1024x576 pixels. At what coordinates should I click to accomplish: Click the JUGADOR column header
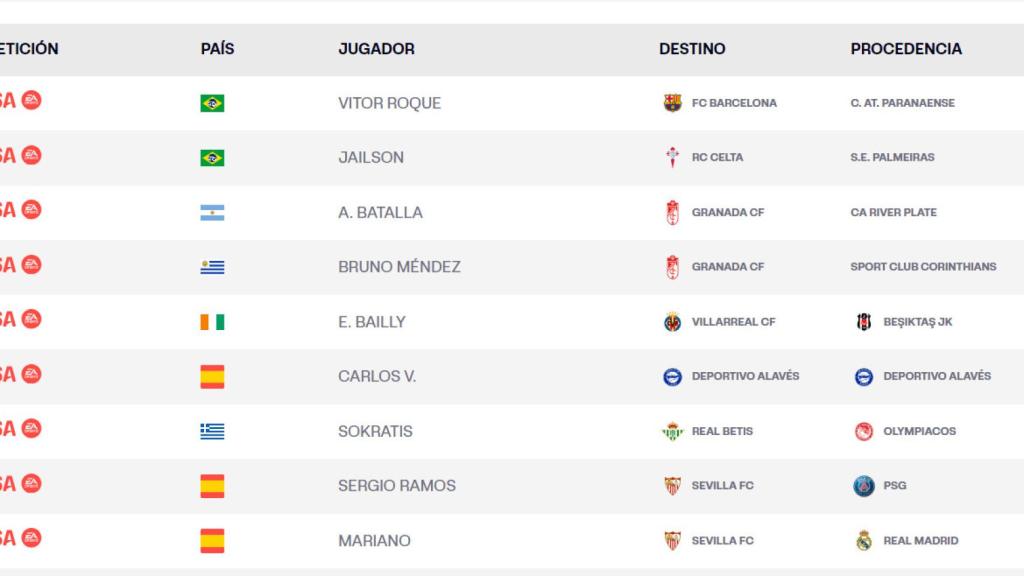(x=376, y=48)
